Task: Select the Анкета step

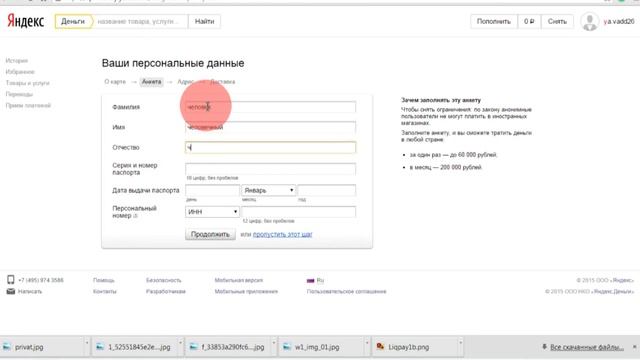Action: click(151, 82)
